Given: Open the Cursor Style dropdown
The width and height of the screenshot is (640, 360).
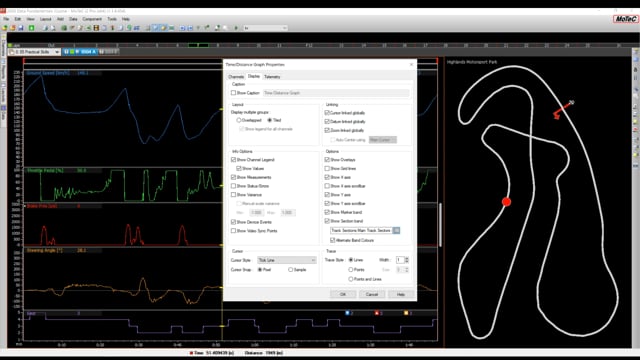Looking at the screenshot, I should [x=287, y=260].
